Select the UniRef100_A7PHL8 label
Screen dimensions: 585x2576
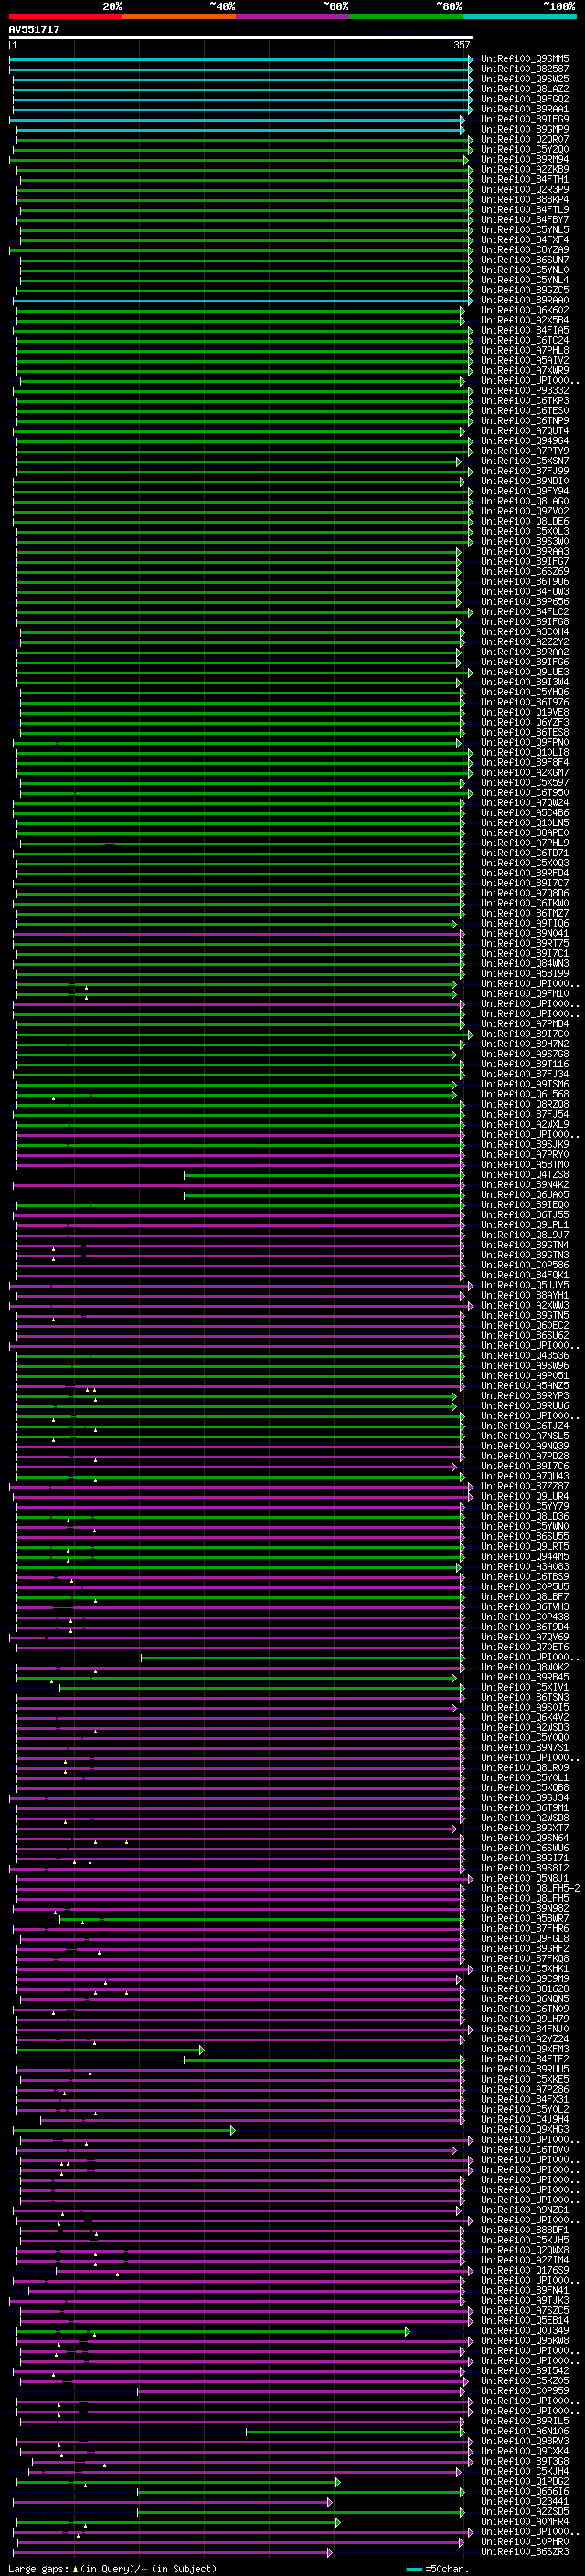pyautogui.click(x=525, y=350)
